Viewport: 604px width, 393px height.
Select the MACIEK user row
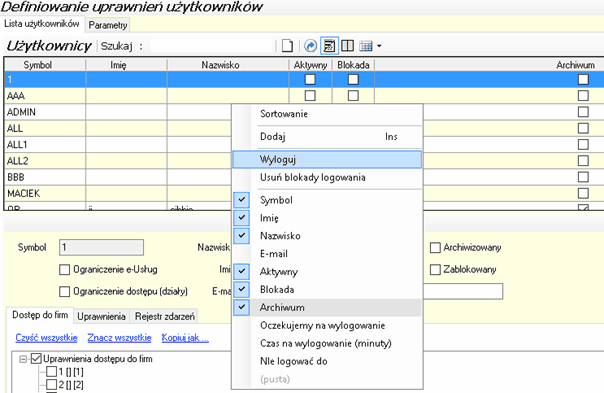[117, 193]
